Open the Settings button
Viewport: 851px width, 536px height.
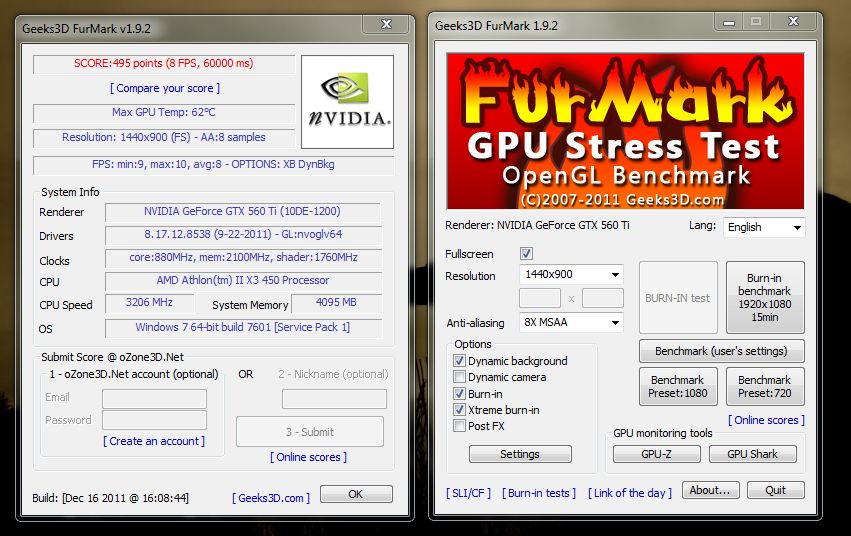tap(520, 454)
